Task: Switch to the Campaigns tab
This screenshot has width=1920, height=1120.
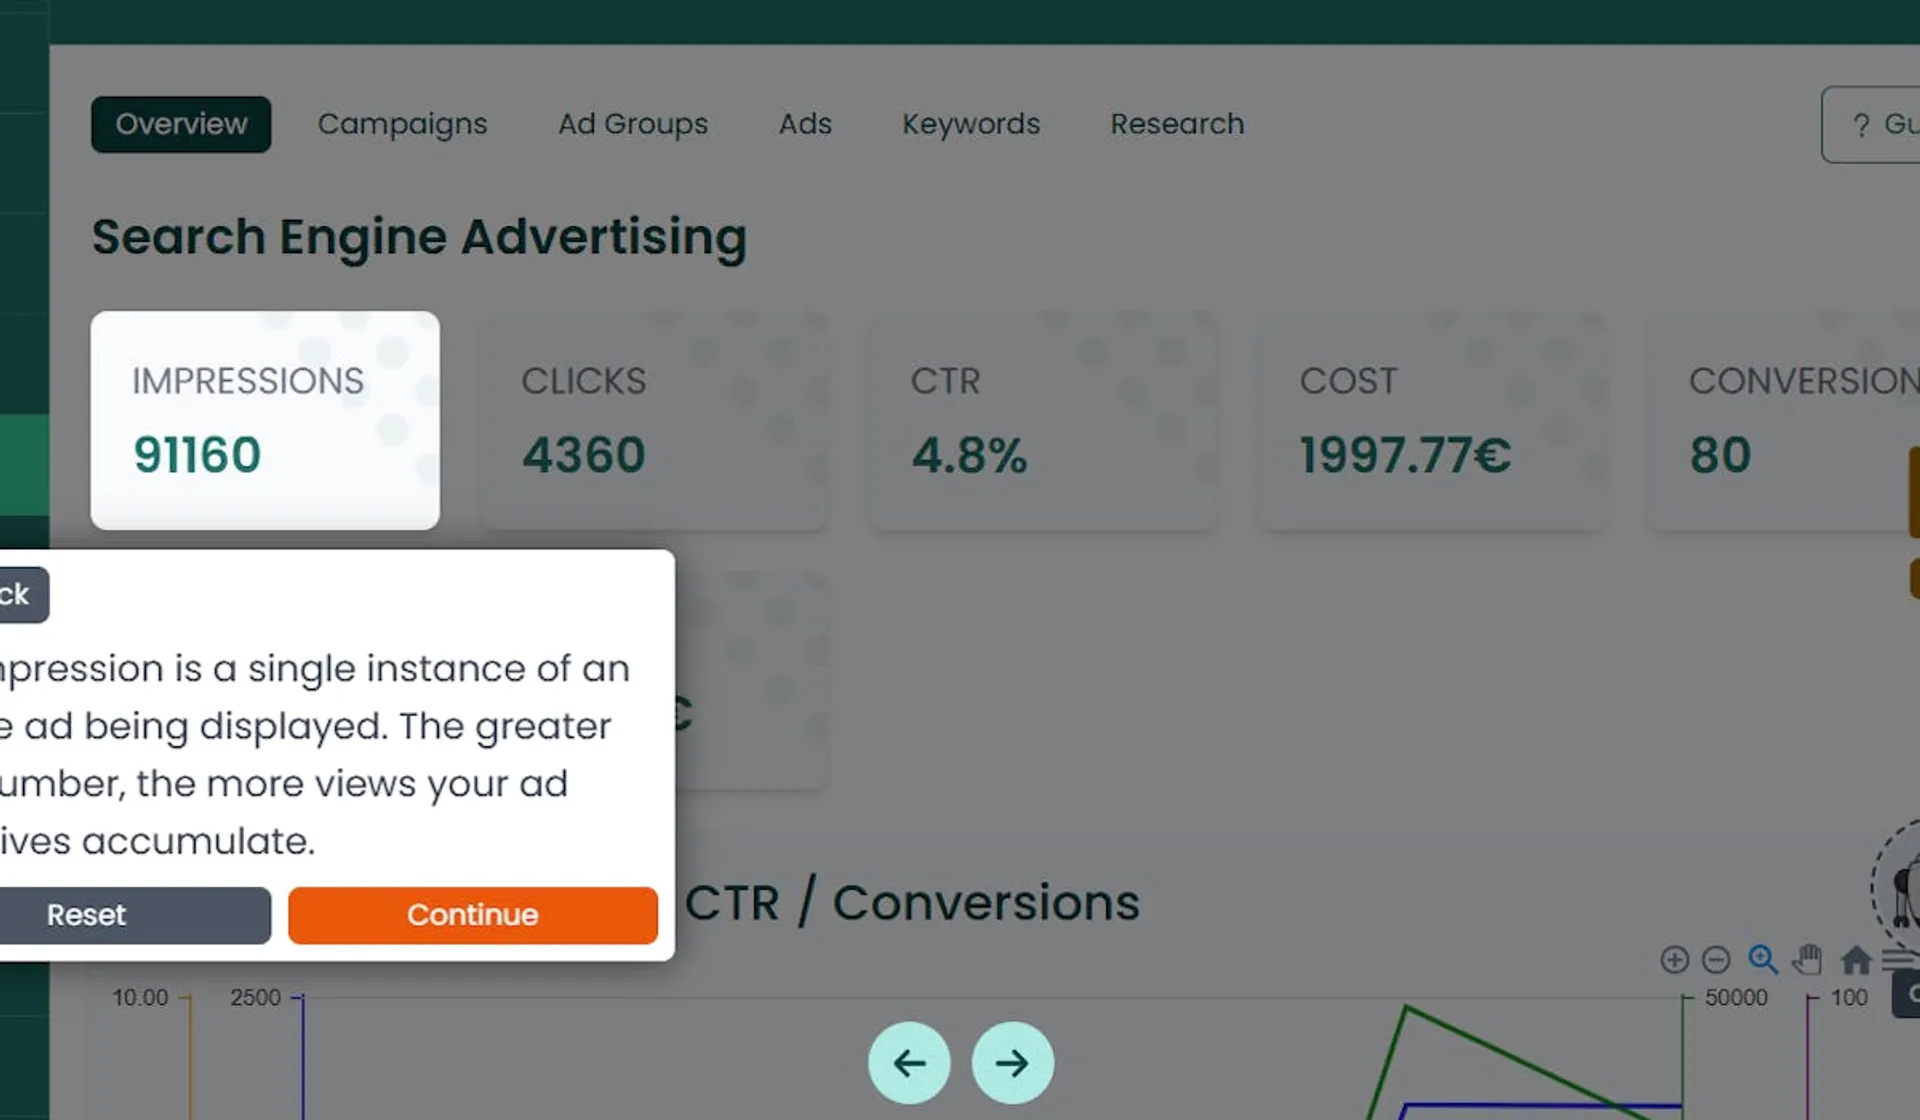Action: click(402, 124)
